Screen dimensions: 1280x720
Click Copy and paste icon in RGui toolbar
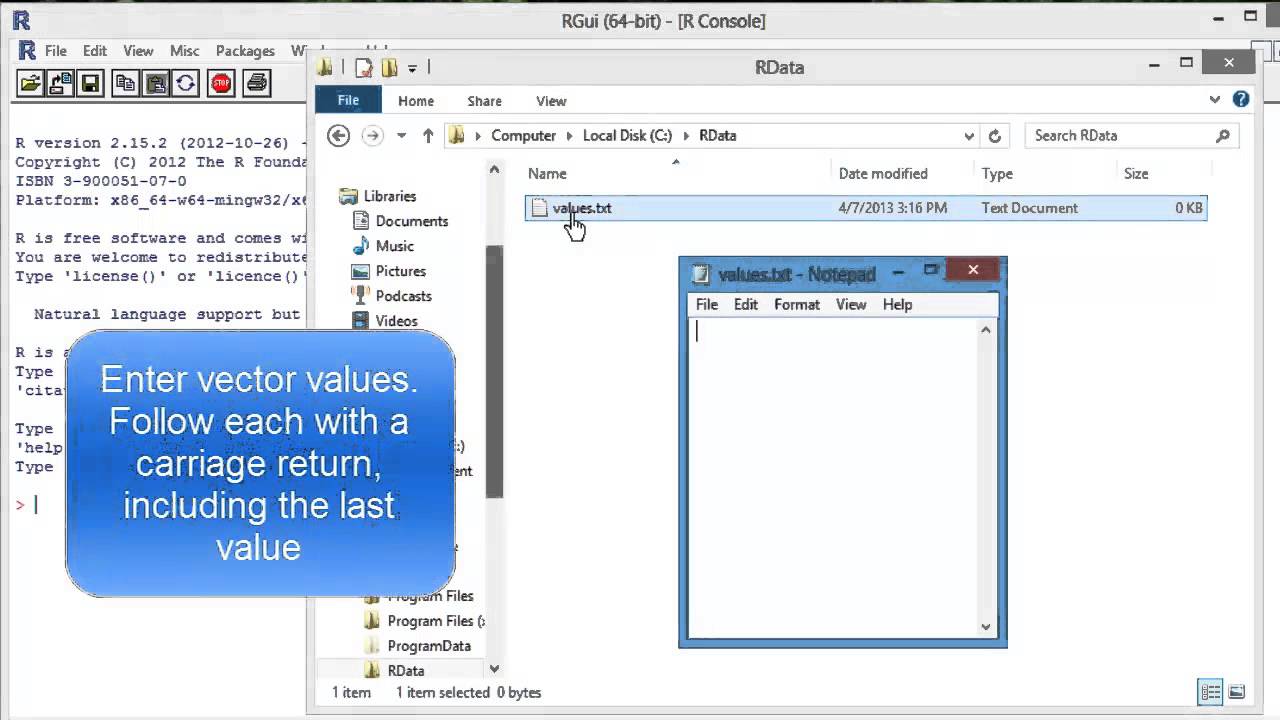[185, 83]
